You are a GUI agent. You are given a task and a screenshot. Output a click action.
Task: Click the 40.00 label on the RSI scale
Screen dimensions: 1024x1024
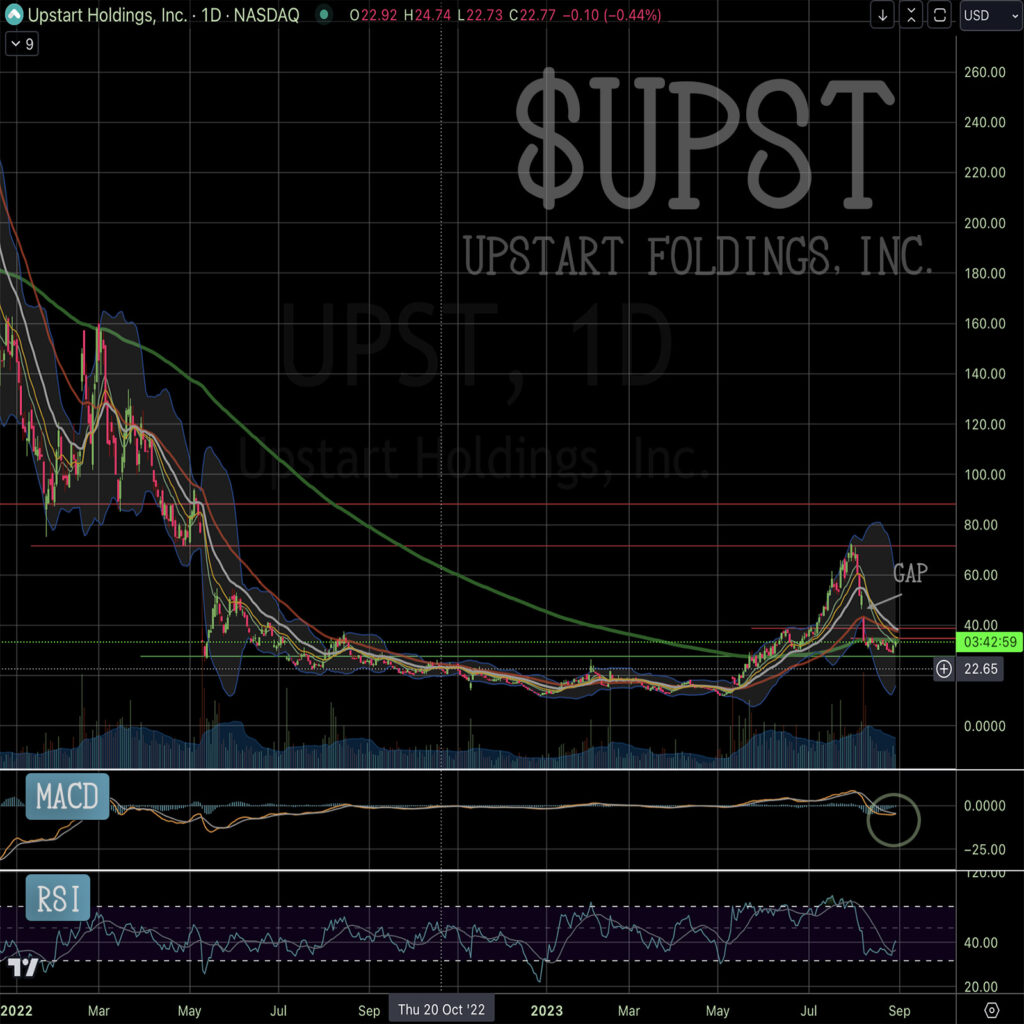pyautogui.click(x=982, y=943)
